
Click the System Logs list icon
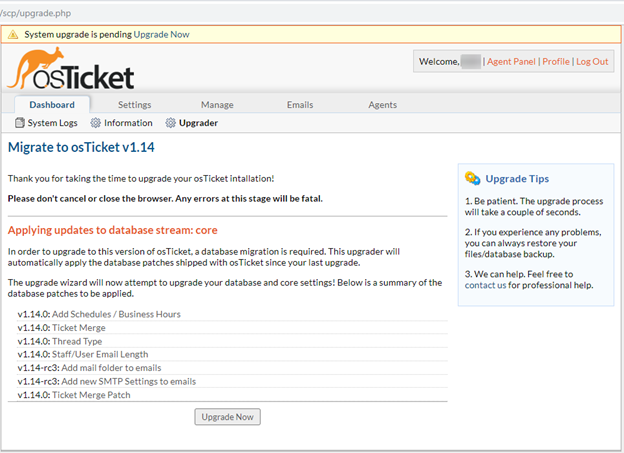click(20, 123)
